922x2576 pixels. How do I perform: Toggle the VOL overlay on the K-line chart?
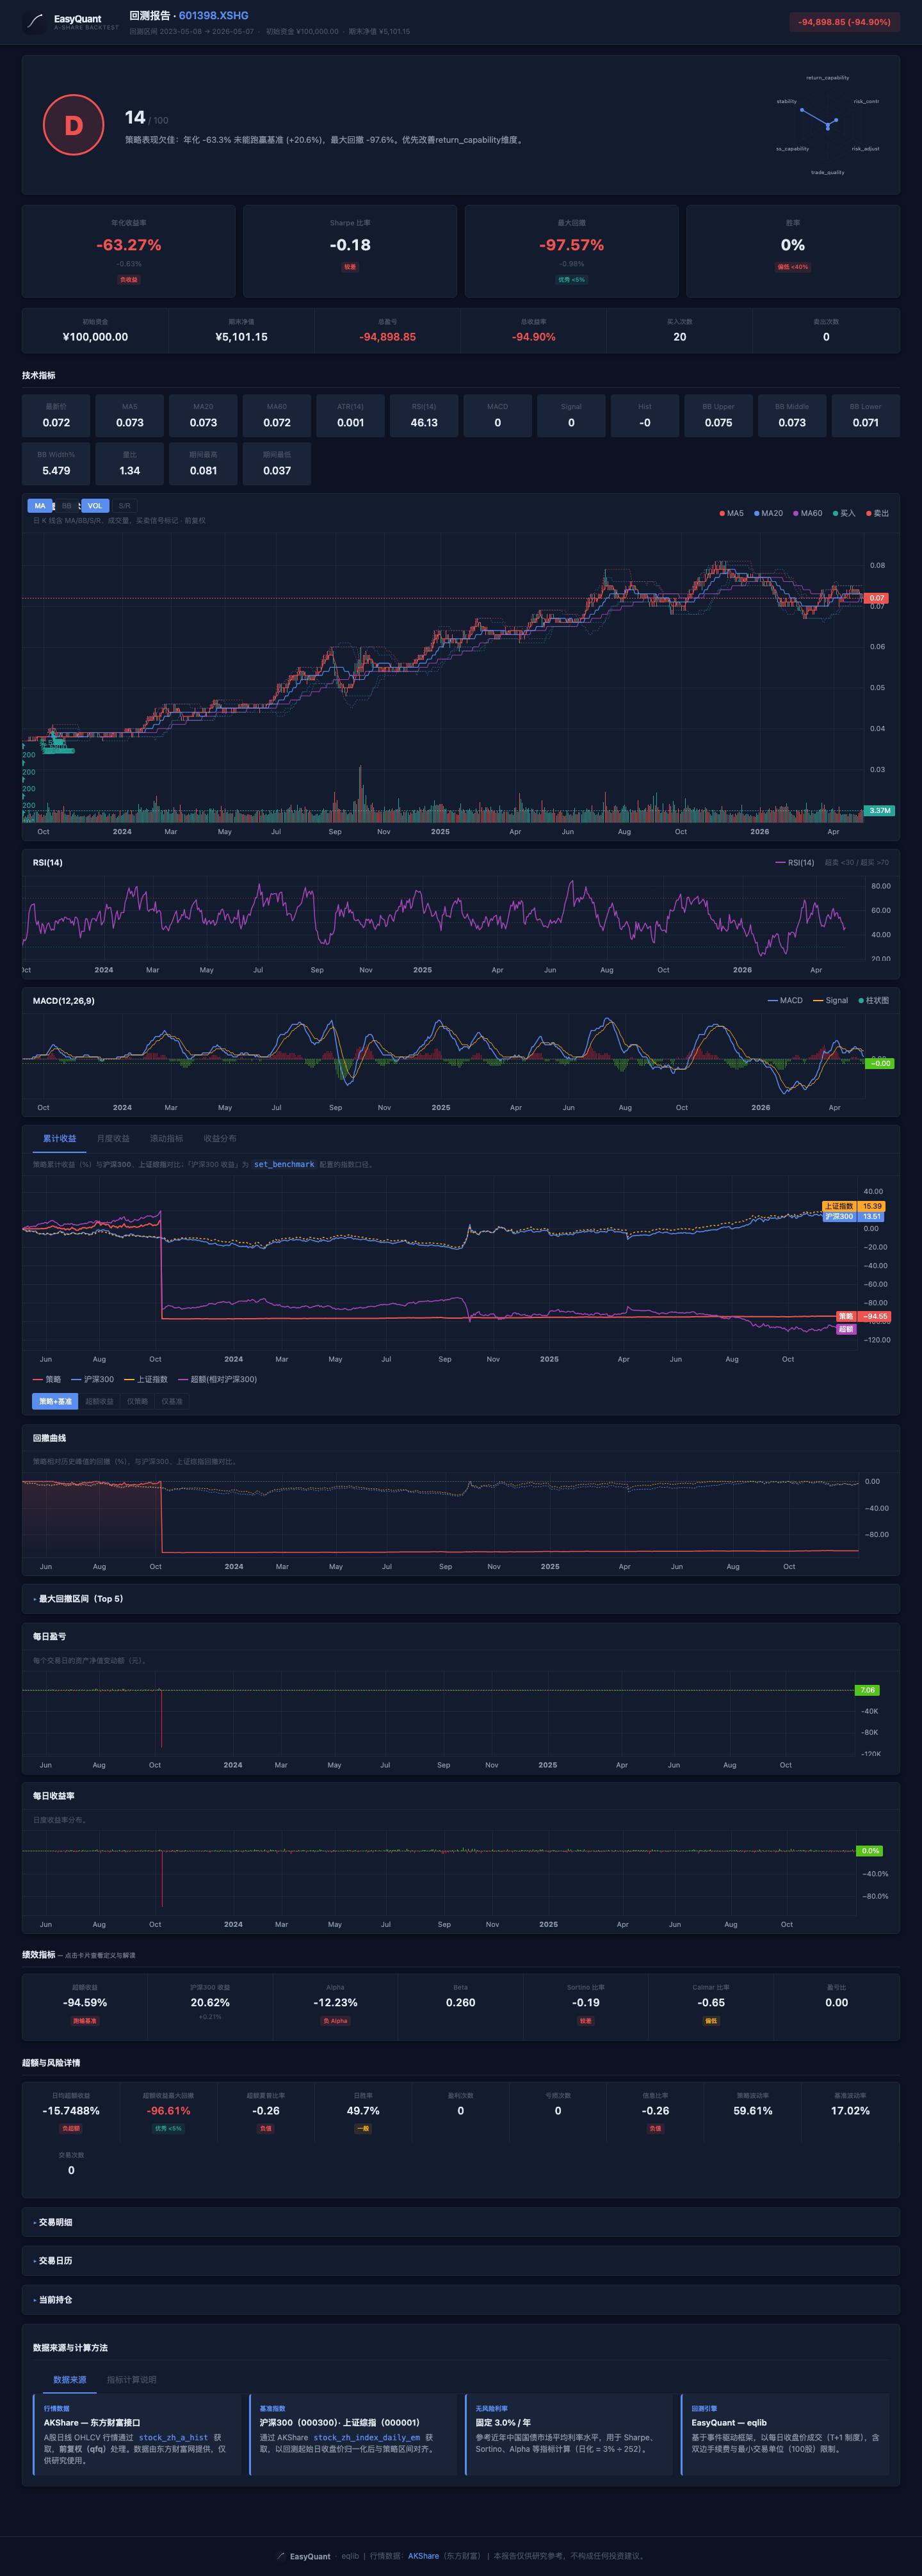point(95,506)
